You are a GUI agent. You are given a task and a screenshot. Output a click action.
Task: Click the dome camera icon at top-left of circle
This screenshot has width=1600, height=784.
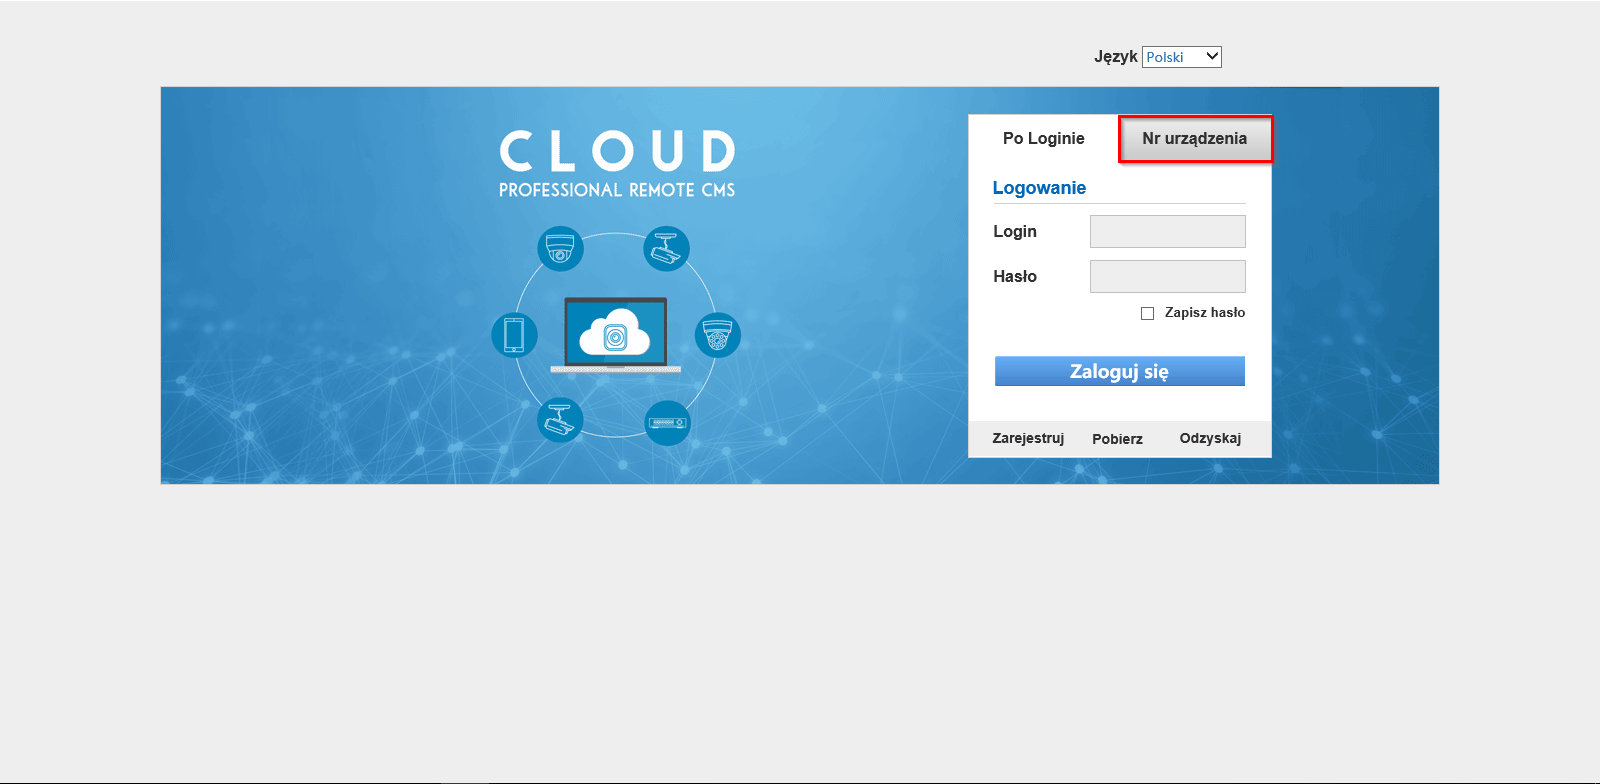(560, 248)
